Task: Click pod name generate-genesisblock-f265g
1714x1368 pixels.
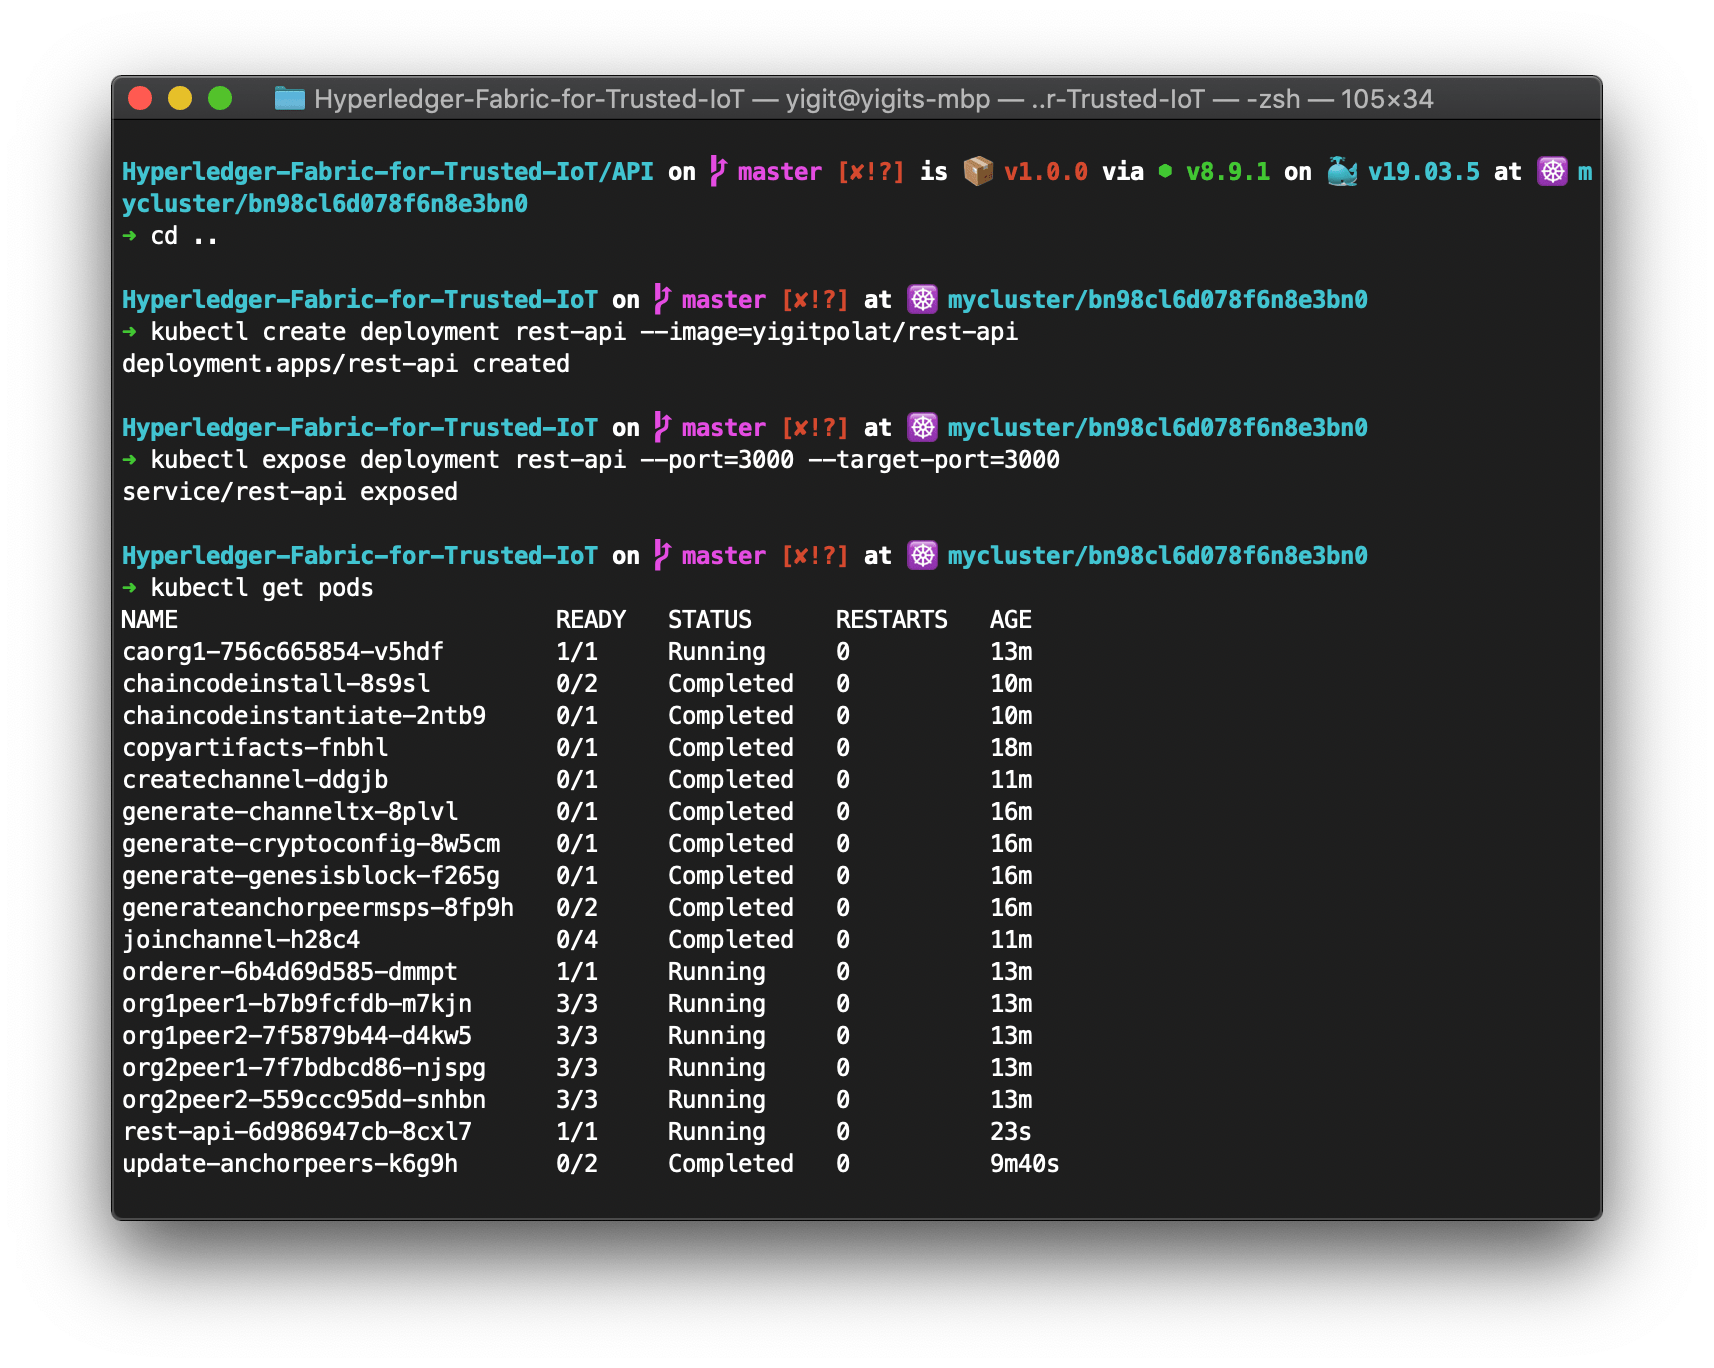Action: pos(311,876)
